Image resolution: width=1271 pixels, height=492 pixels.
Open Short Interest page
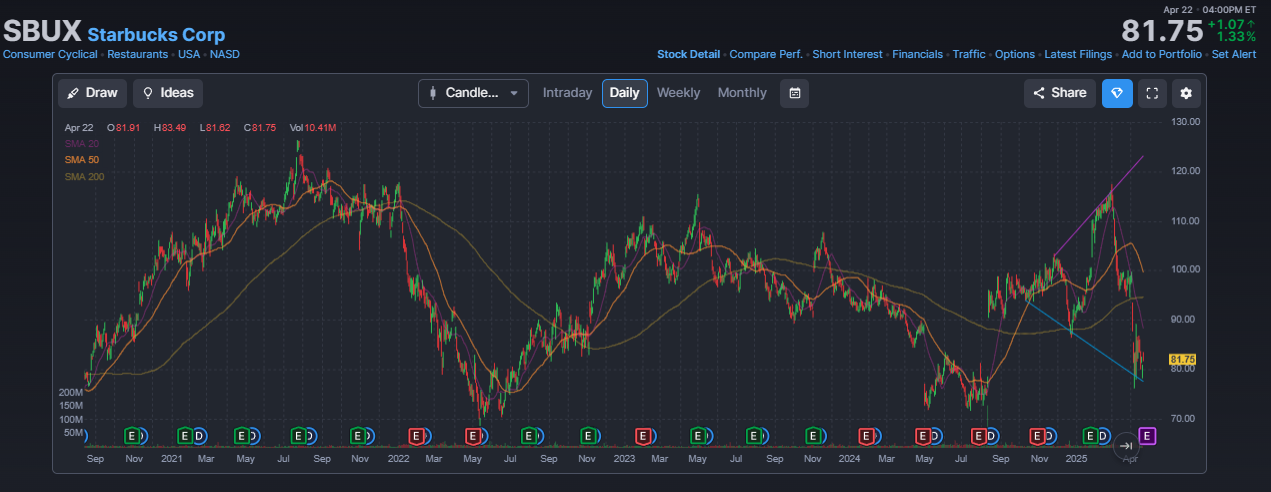click(x=848, y=54)
